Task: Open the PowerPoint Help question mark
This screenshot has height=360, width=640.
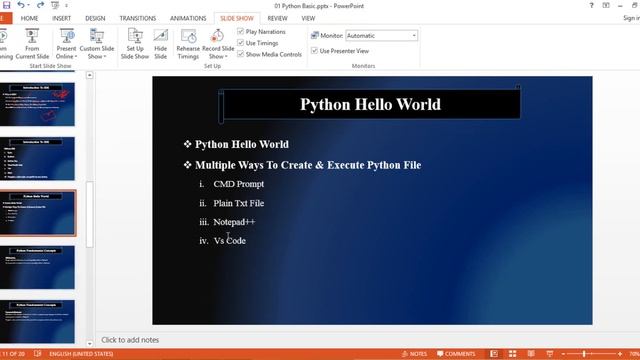Action: pyautogui.click(x=591, y=5)
